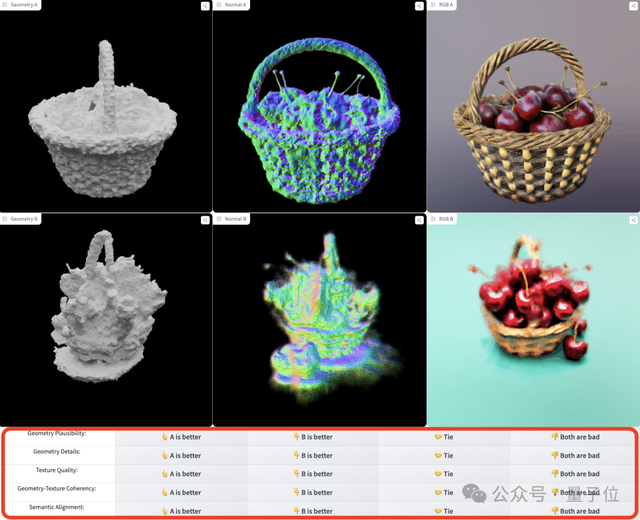Select 'A is better' for Geometry Plausibility
Screen dimensions: 640x520
(x=180, y=437)
